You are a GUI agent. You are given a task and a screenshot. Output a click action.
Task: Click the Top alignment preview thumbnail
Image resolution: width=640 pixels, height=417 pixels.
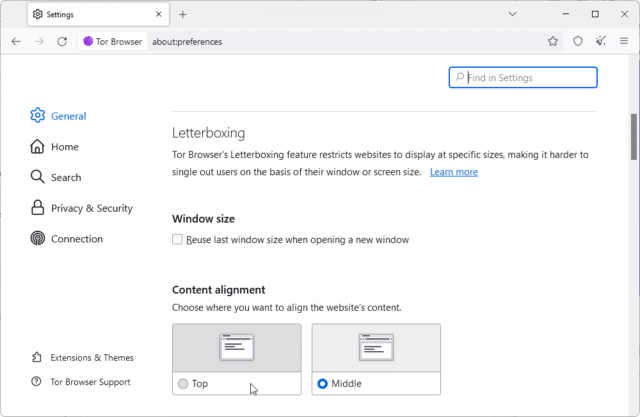[237, 348]
